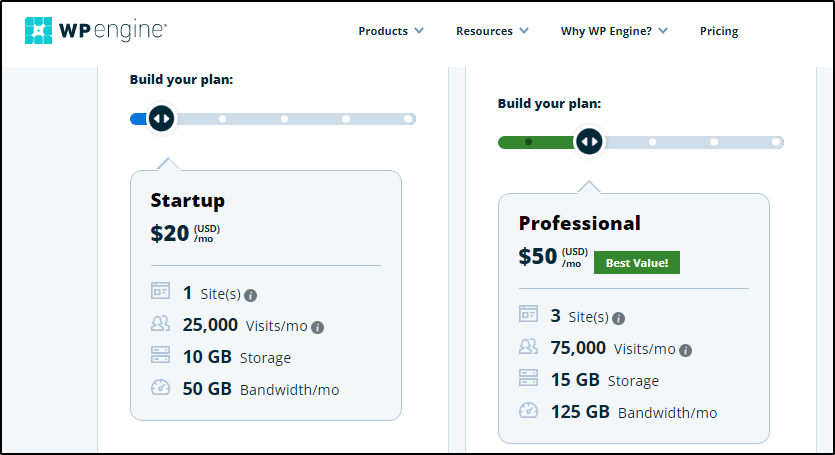Image resolution: width=835 pixels, height=455 pixels.
Task: Click the bandwidth gauge icon beside 50 GB
Action: click(x=160, y=387)
